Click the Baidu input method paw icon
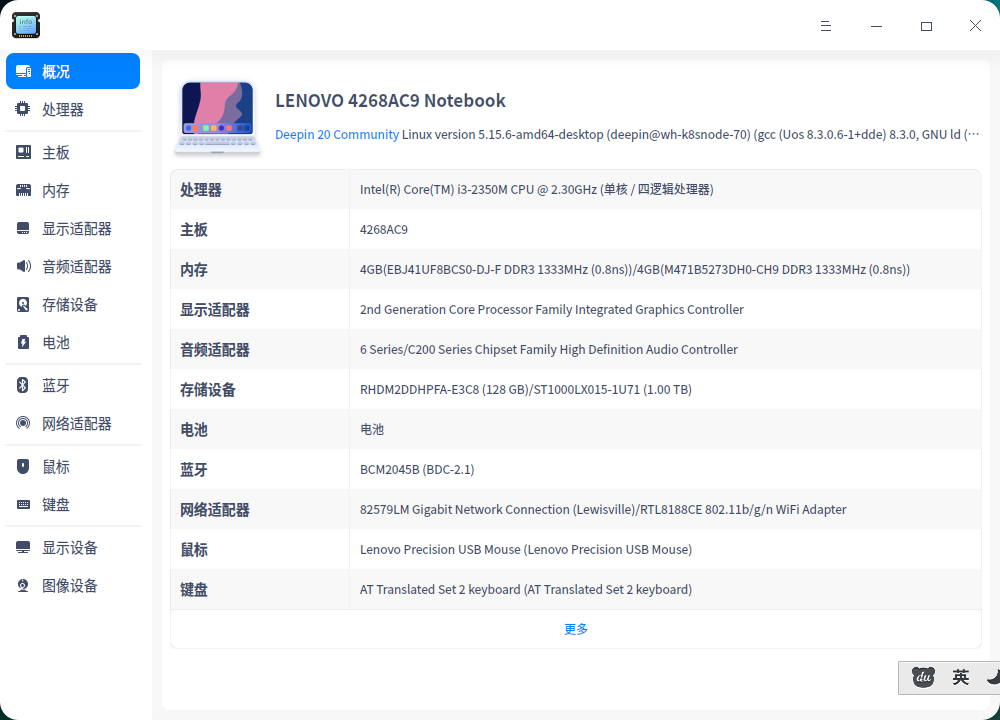Image resolution: width=1000 pixels, height=720 pixels. point(923,677)
